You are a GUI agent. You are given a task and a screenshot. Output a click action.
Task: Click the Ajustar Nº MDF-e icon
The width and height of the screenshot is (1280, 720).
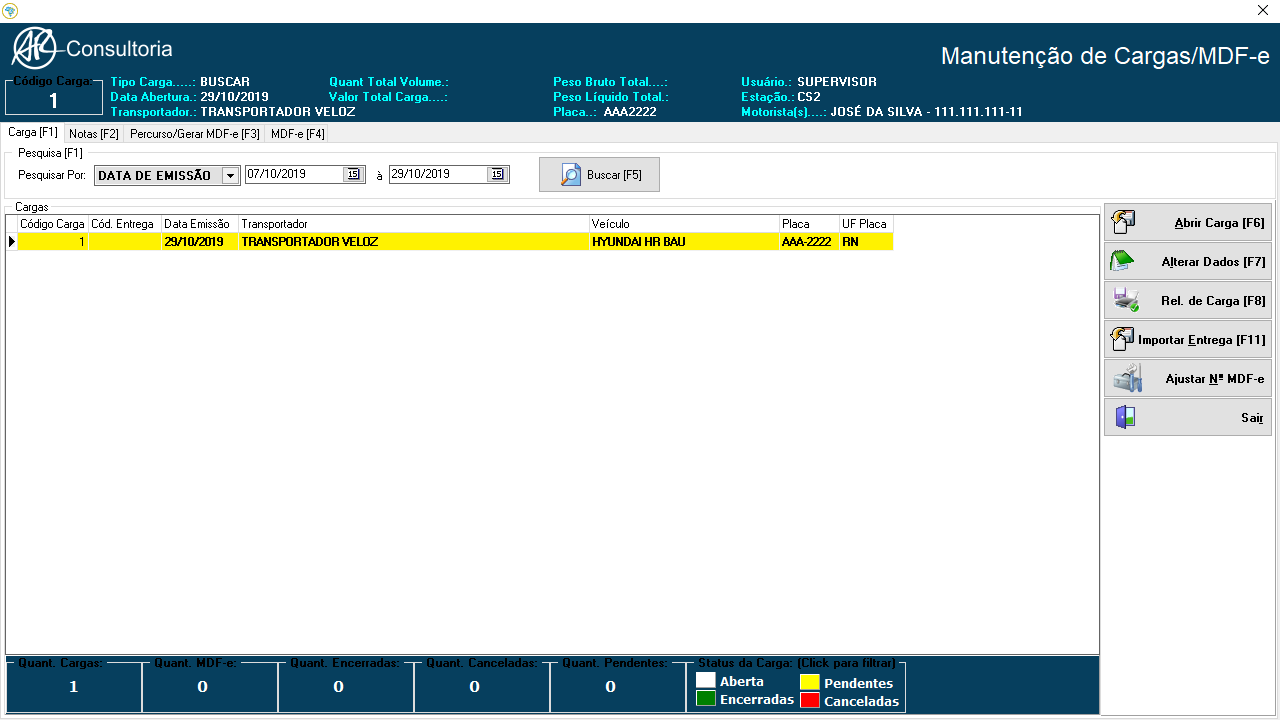[x=1129, y=378]
